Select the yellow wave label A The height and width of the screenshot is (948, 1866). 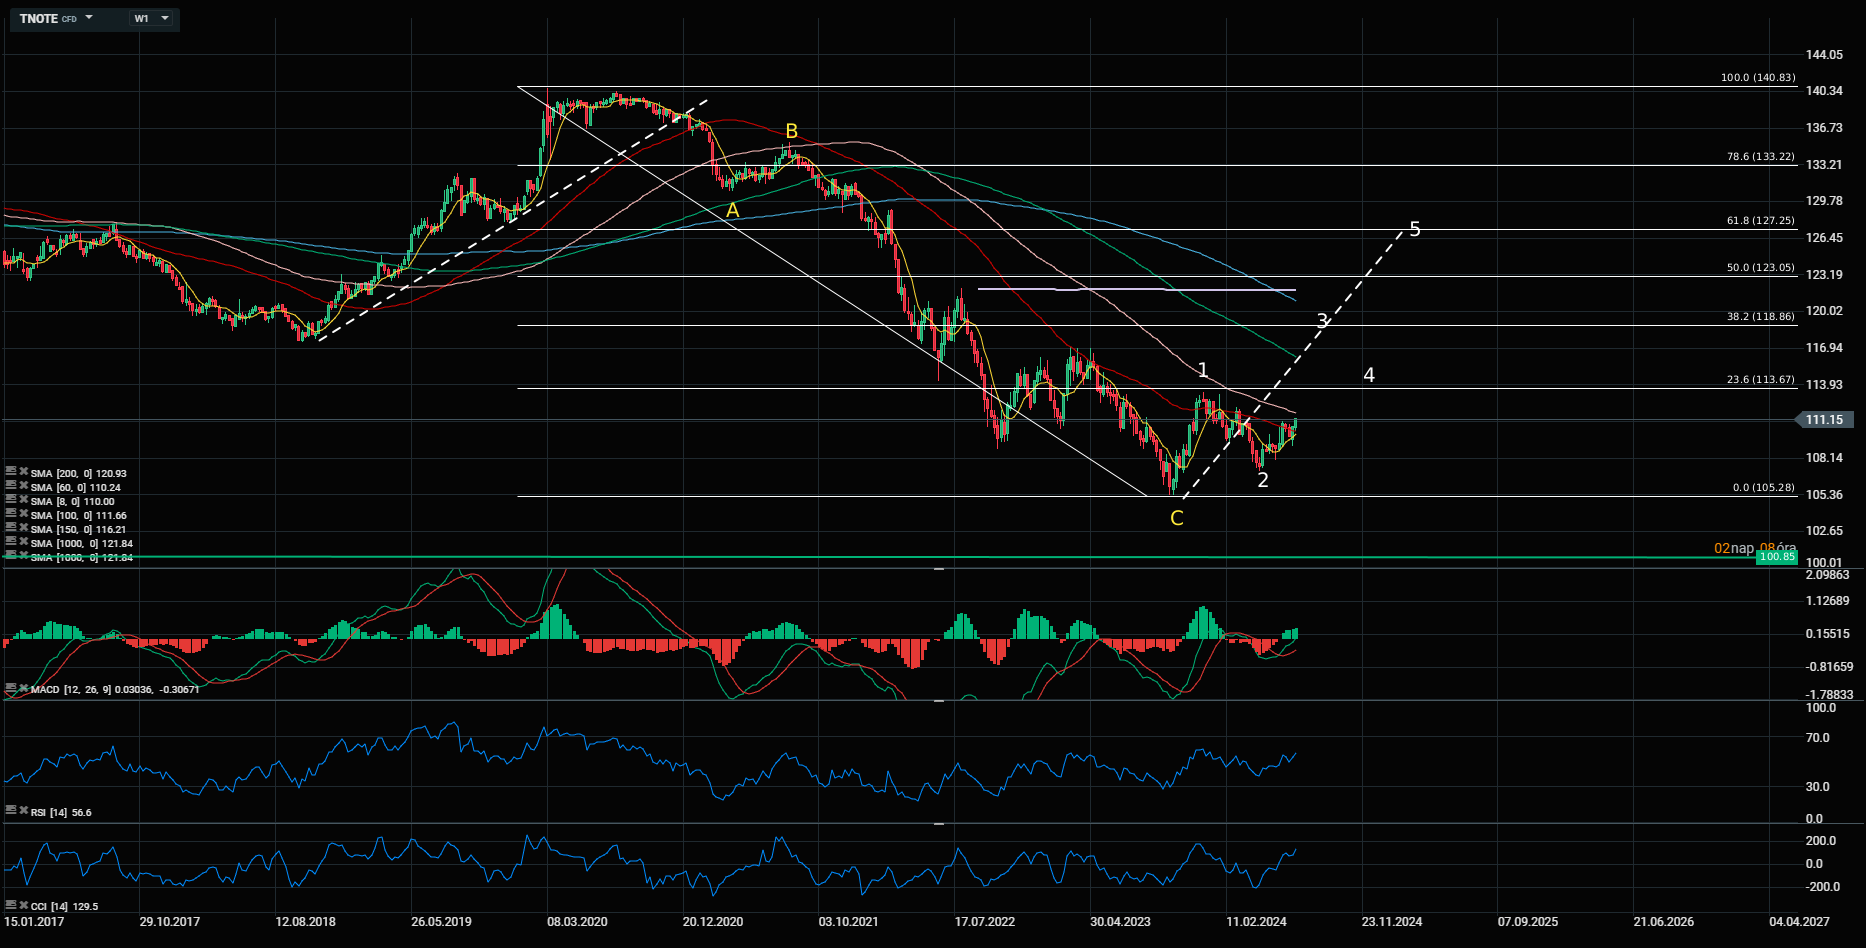(732, 210)
